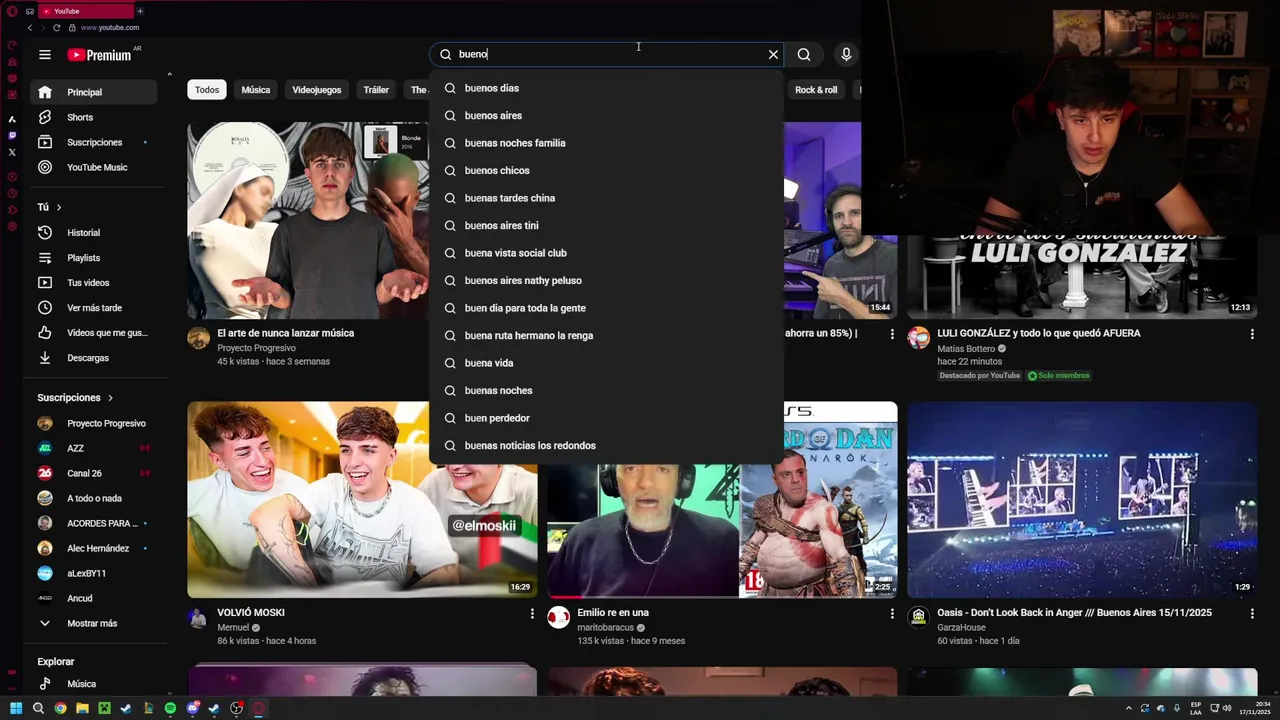The width and height of the screenshot is (1280, 720).
Task: Open the AZZ subscription channel
Action: click(x=94, y=448)
